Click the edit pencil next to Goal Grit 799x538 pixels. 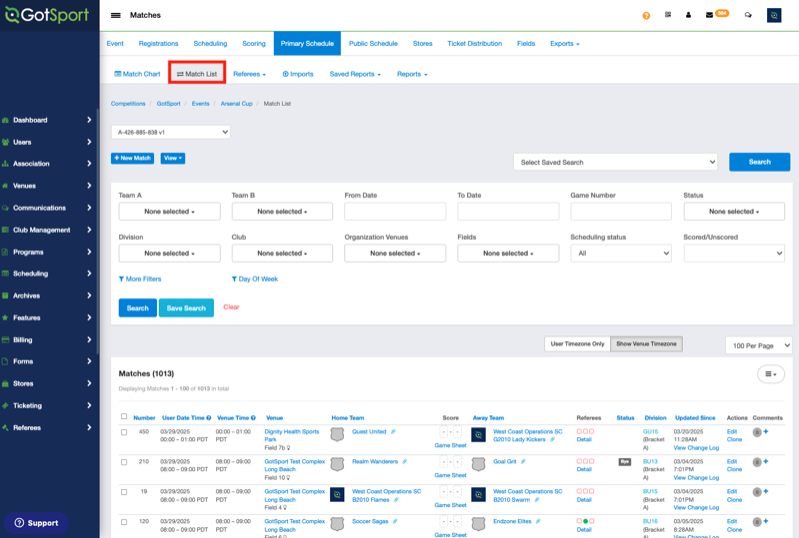coord(523,462)
